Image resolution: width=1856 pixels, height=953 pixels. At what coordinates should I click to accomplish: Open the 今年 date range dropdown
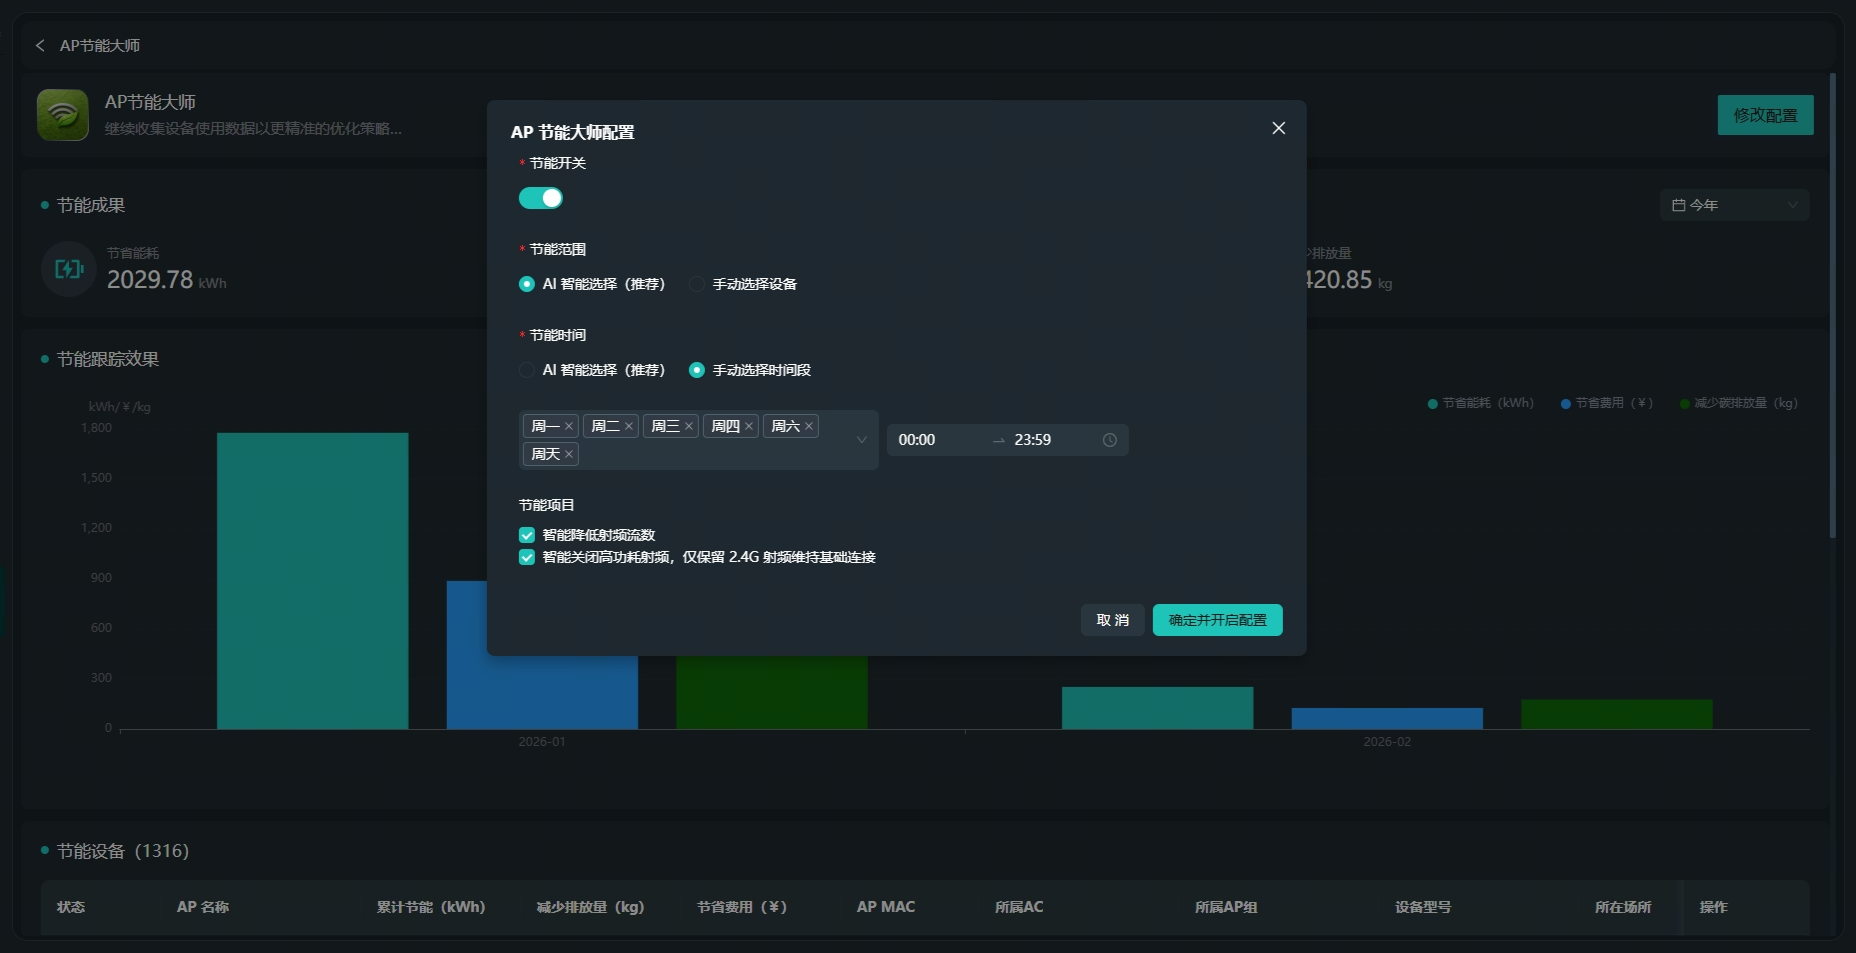pyautogui.click(x=1734, y=205)
